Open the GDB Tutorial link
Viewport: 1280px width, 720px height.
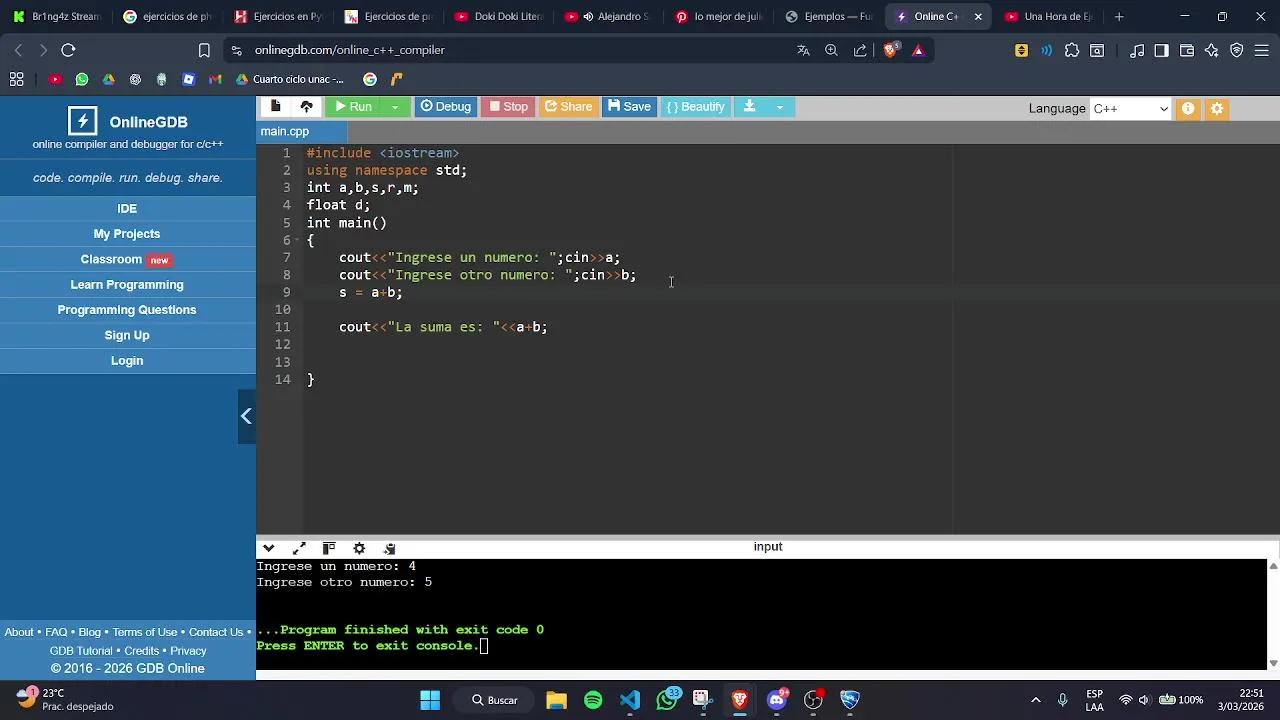(81, 651)
